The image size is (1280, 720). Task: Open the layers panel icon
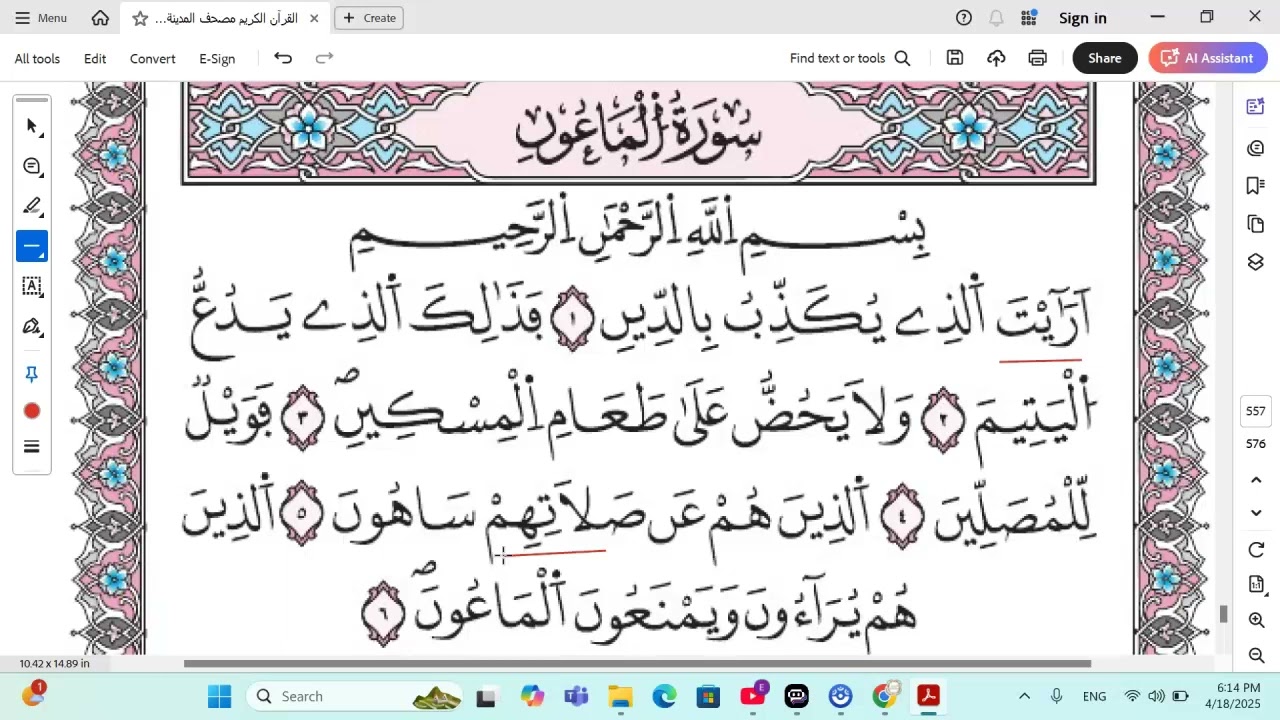click(1256, 262)
